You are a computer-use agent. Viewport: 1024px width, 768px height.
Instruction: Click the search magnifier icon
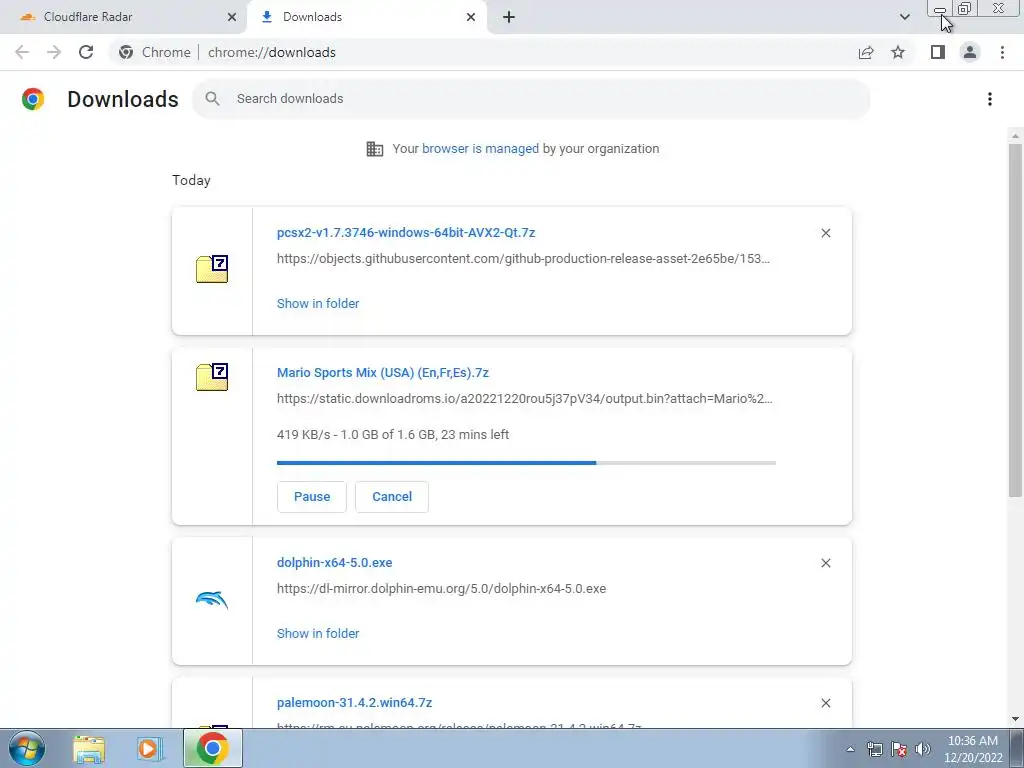212,99
